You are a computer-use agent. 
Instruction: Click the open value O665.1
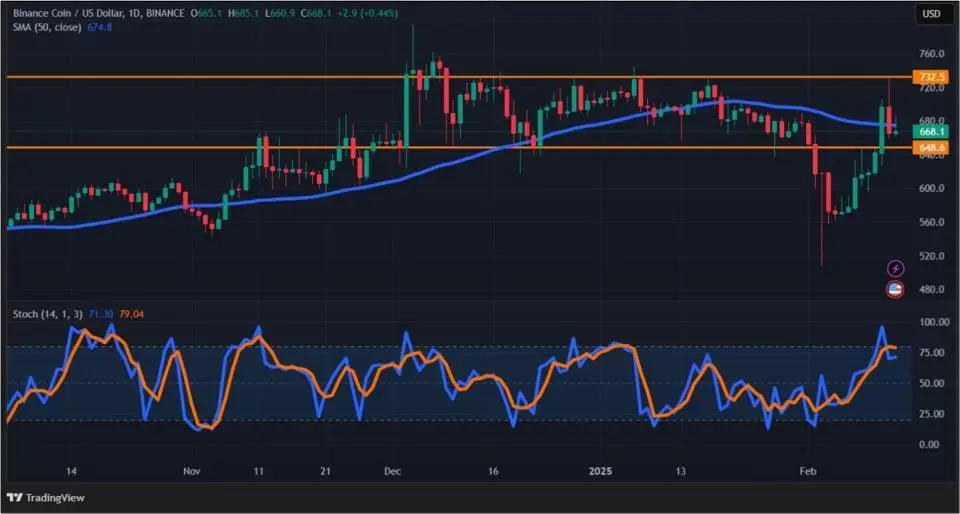pos(204,13)
